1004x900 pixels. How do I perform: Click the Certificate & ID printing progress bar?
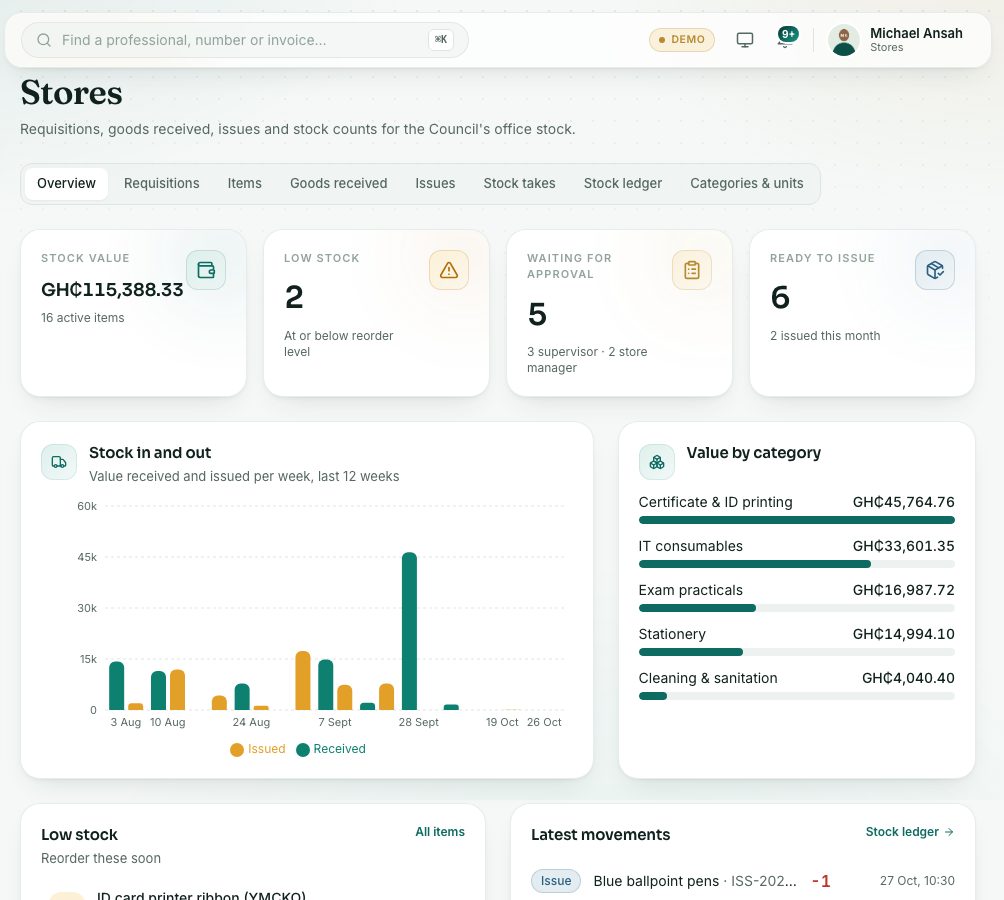(797, 520)
